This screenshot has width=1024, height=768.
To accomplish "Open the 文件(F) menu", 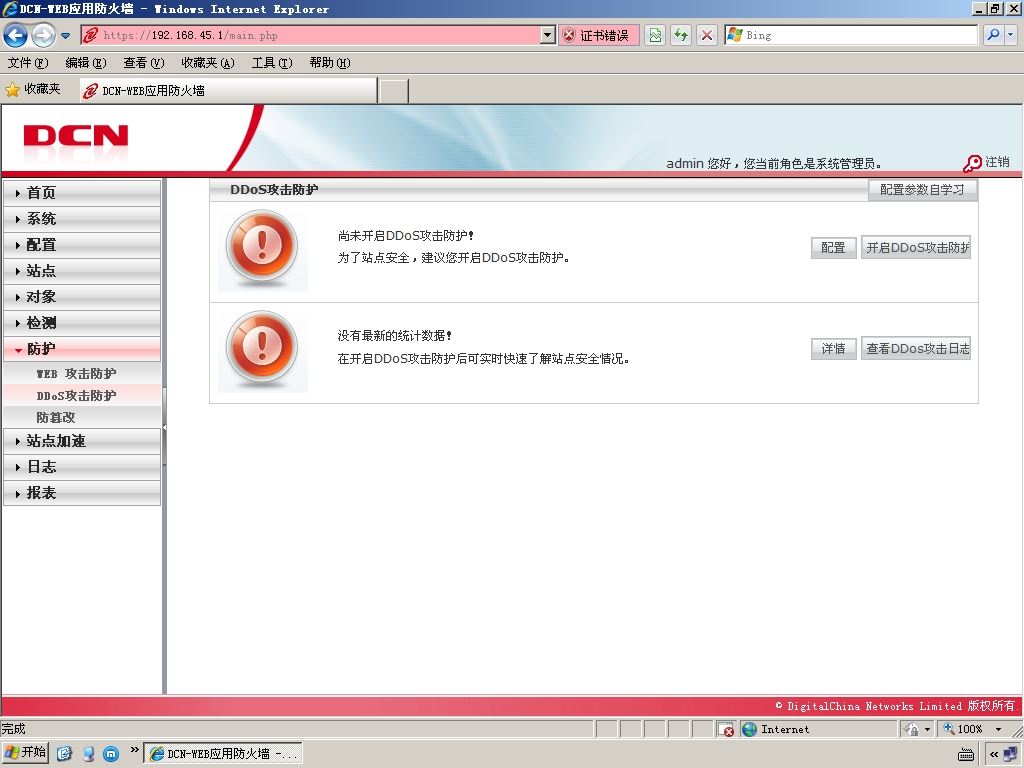I will pos(28,63).
